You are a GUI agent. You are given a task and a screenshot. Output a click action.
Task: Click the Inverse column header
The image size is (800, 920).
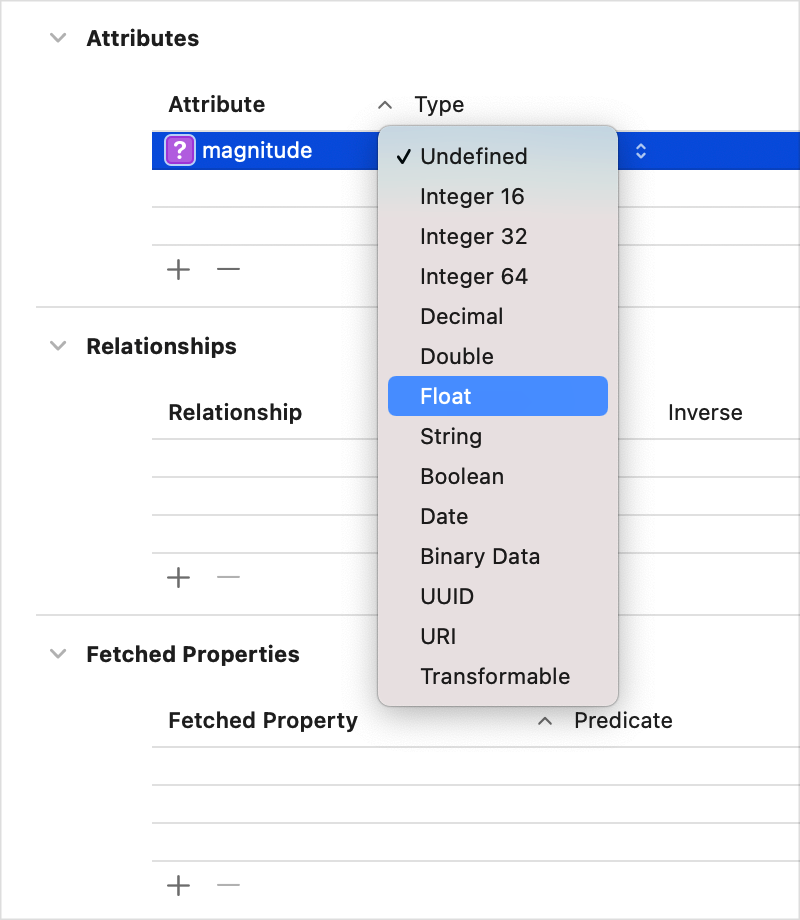tap(705, 412)
